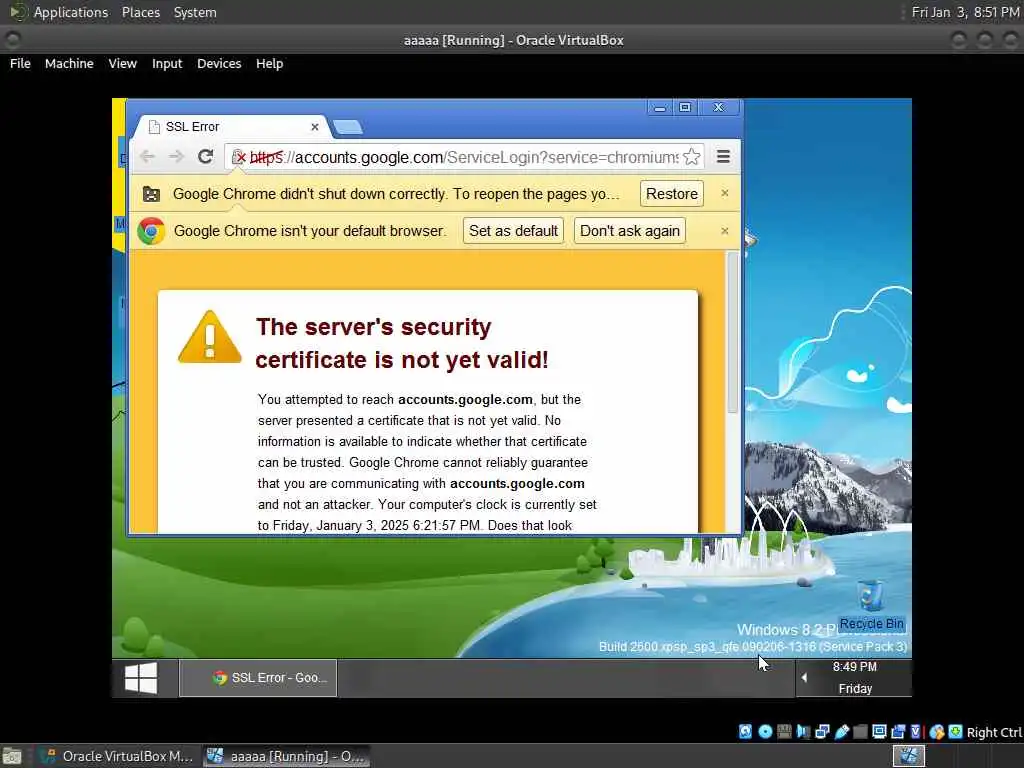The image size is (1024, 768).
Task: Click Don't ask again button
Action: point(630,231)
